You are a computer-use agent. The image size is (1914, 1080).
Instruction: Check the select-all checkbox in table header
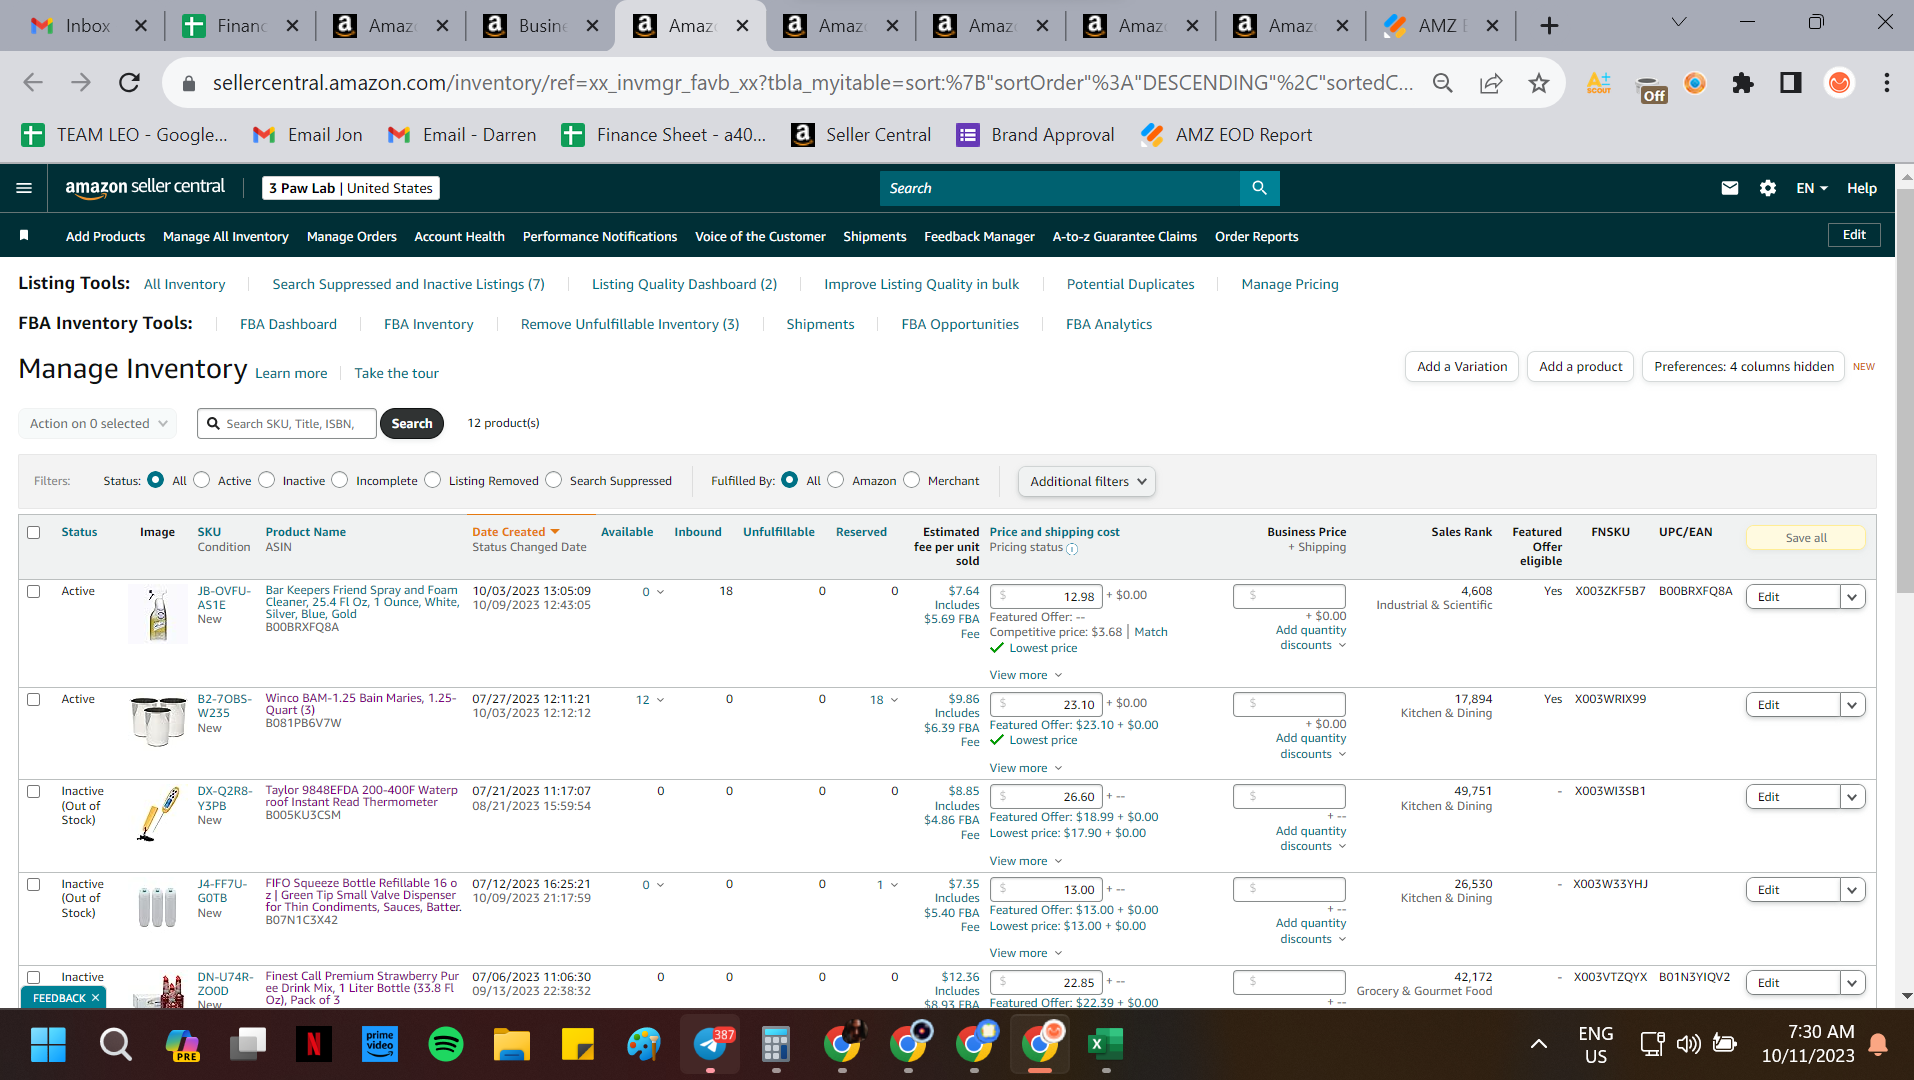(x=34, y=532)
